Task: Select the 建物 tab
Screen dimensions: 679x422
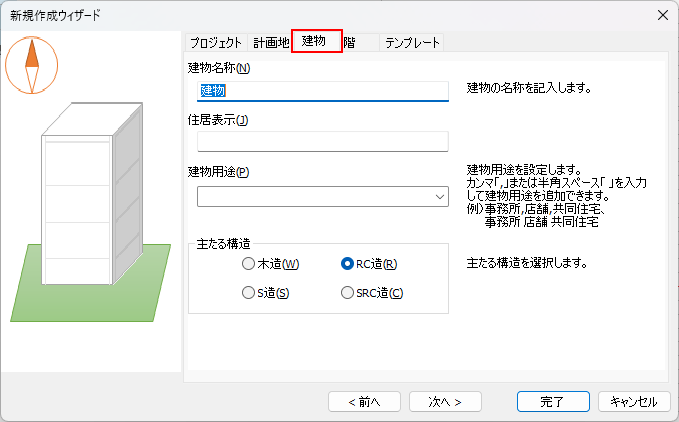Action: (x=316, y=42)
